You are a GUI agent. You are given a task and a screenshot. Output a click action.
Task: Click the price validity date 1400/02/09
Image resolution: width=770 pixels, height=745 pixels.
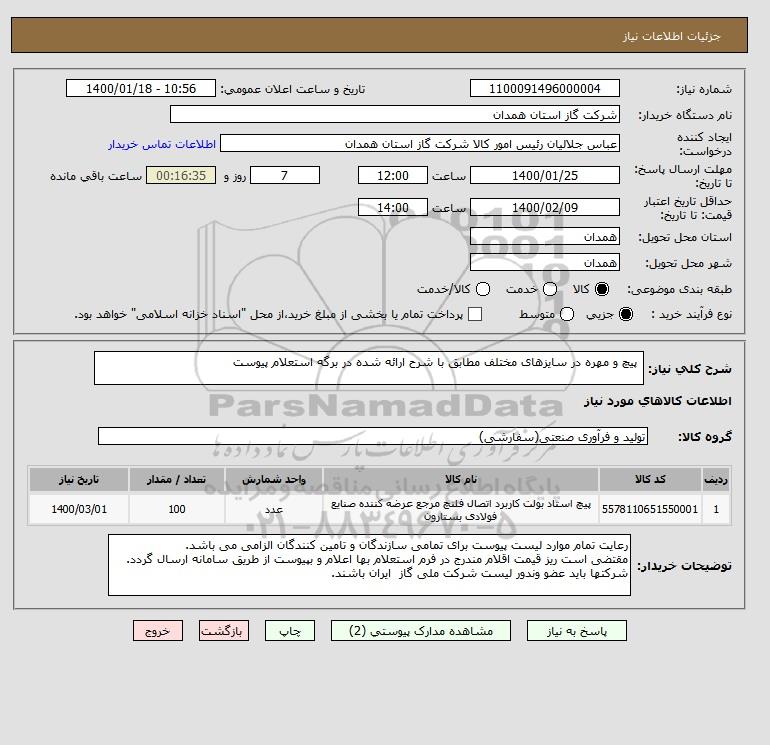point(545,207)
